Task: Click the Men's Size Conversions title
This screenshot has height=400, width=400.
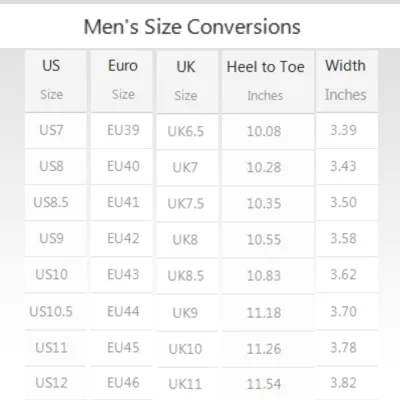Action: coord(192,27)
